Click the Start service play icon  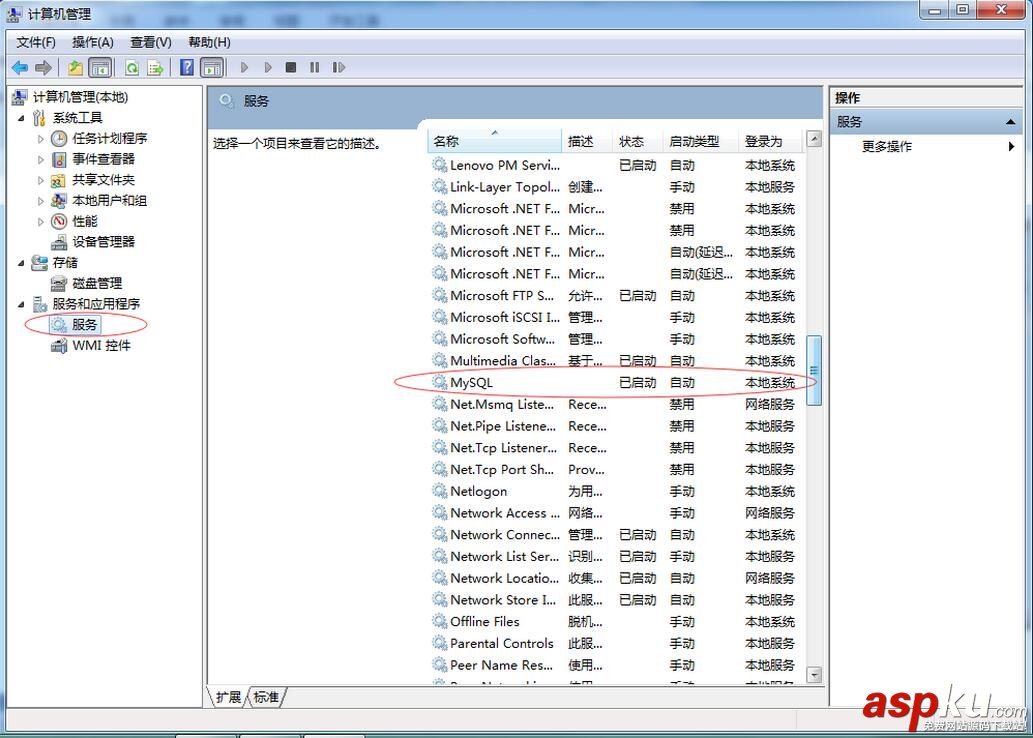244,67
